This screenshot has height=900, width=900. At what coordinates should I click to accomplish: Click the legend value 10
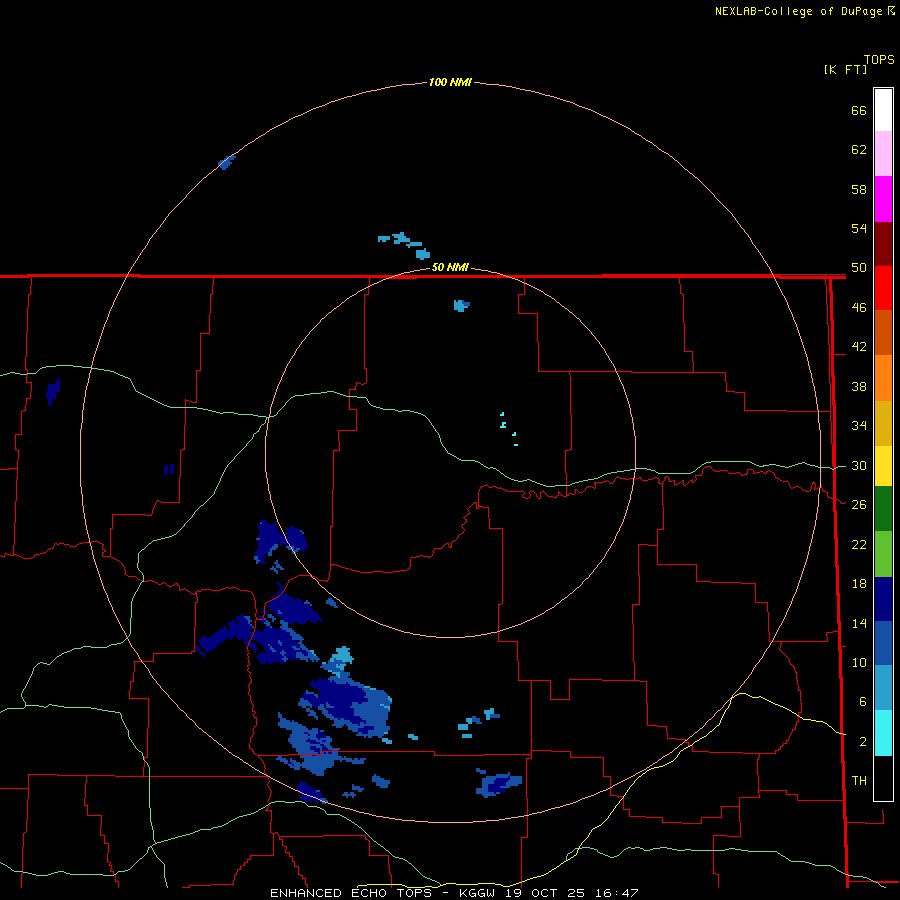click(x=859, y=663)
